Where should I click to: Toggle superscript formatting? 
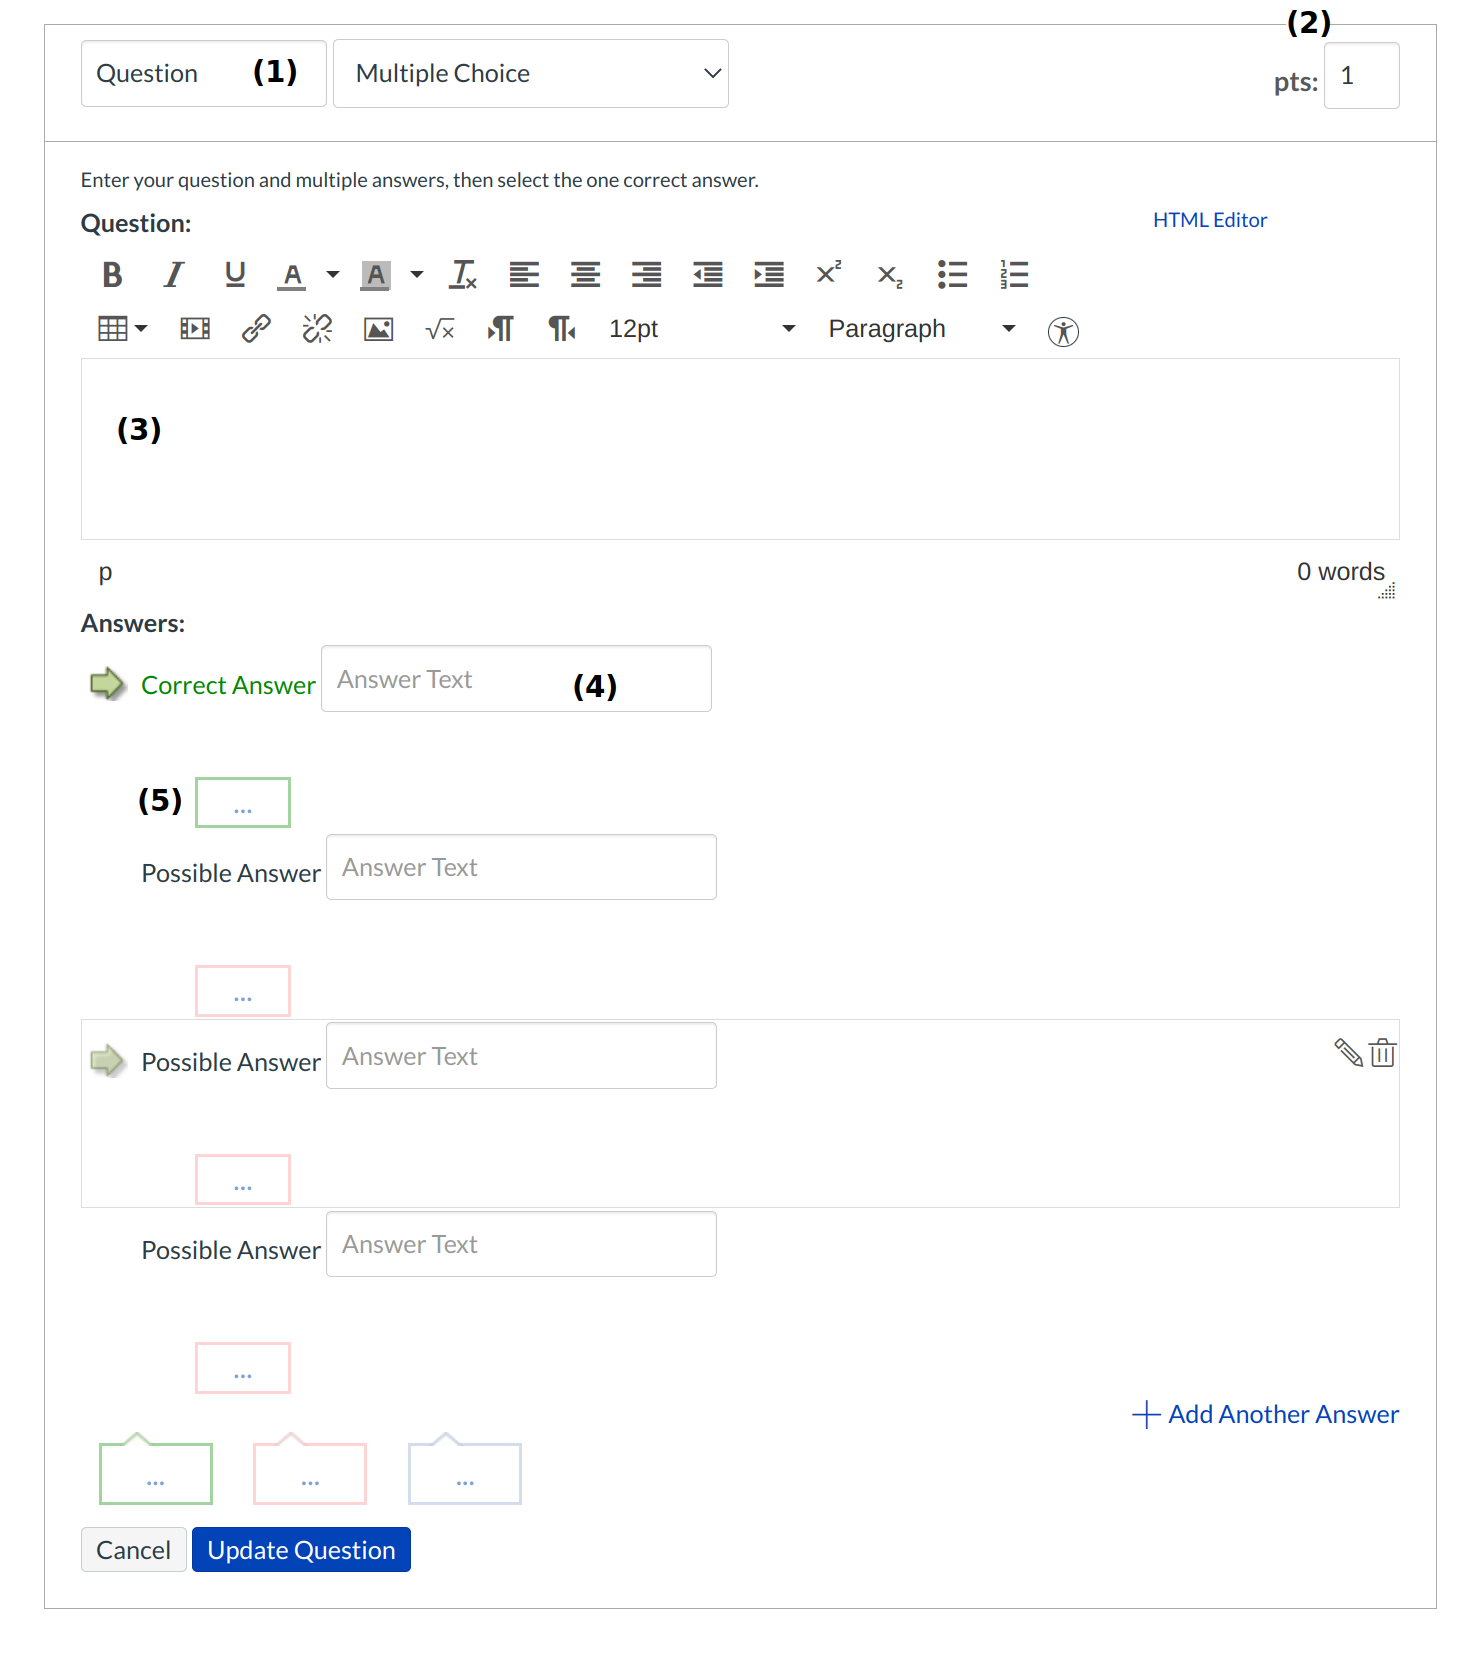click(828, 274)
